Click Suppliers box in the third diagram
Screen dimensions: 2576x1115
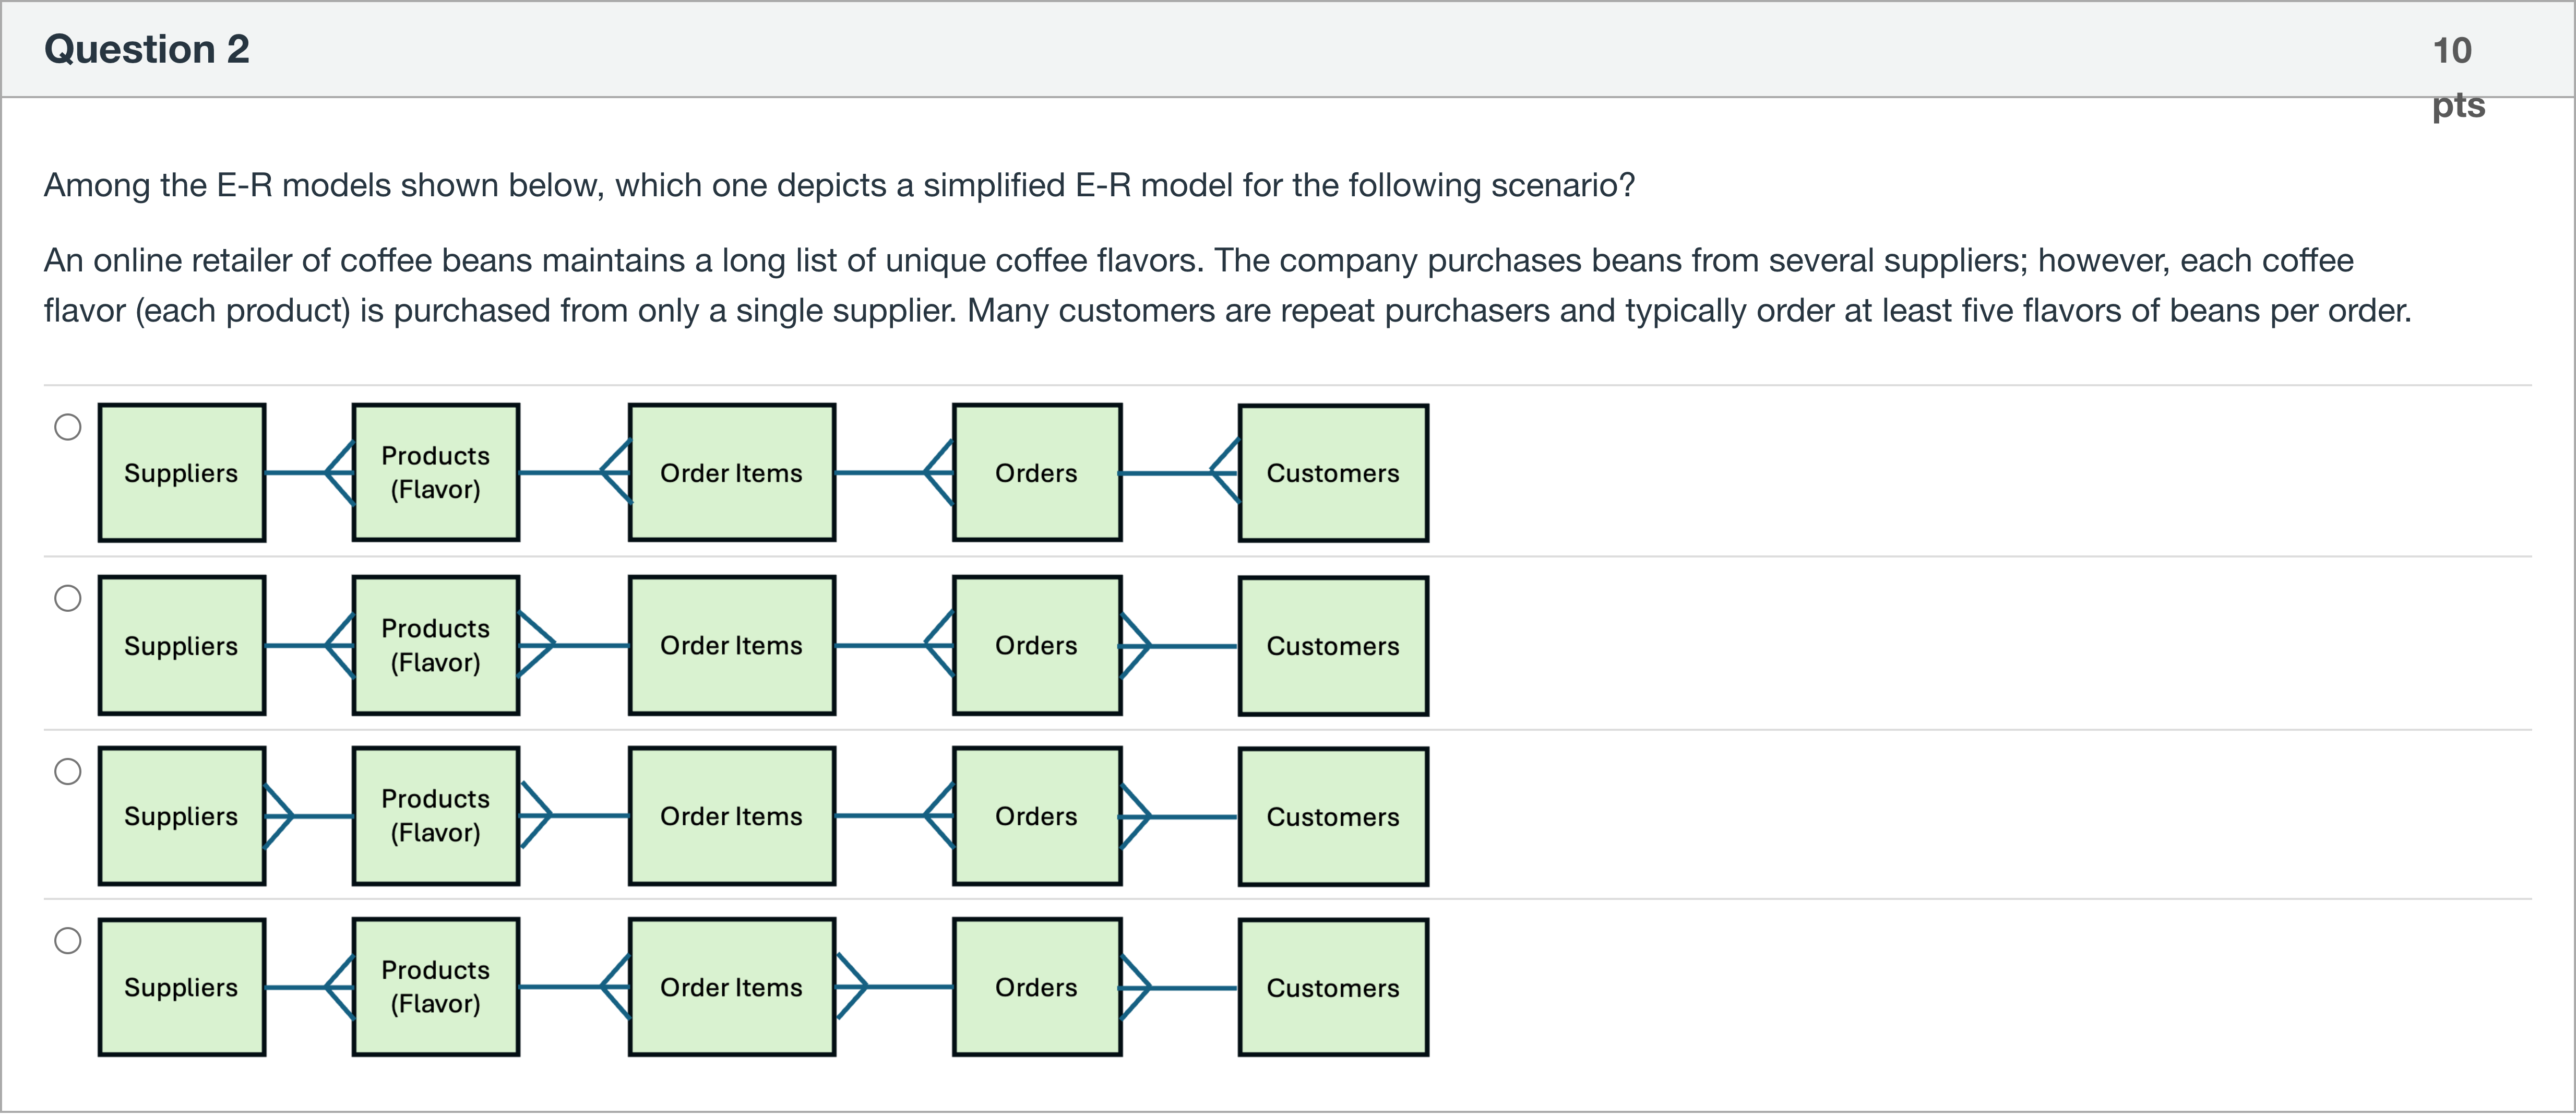[182, 817]
